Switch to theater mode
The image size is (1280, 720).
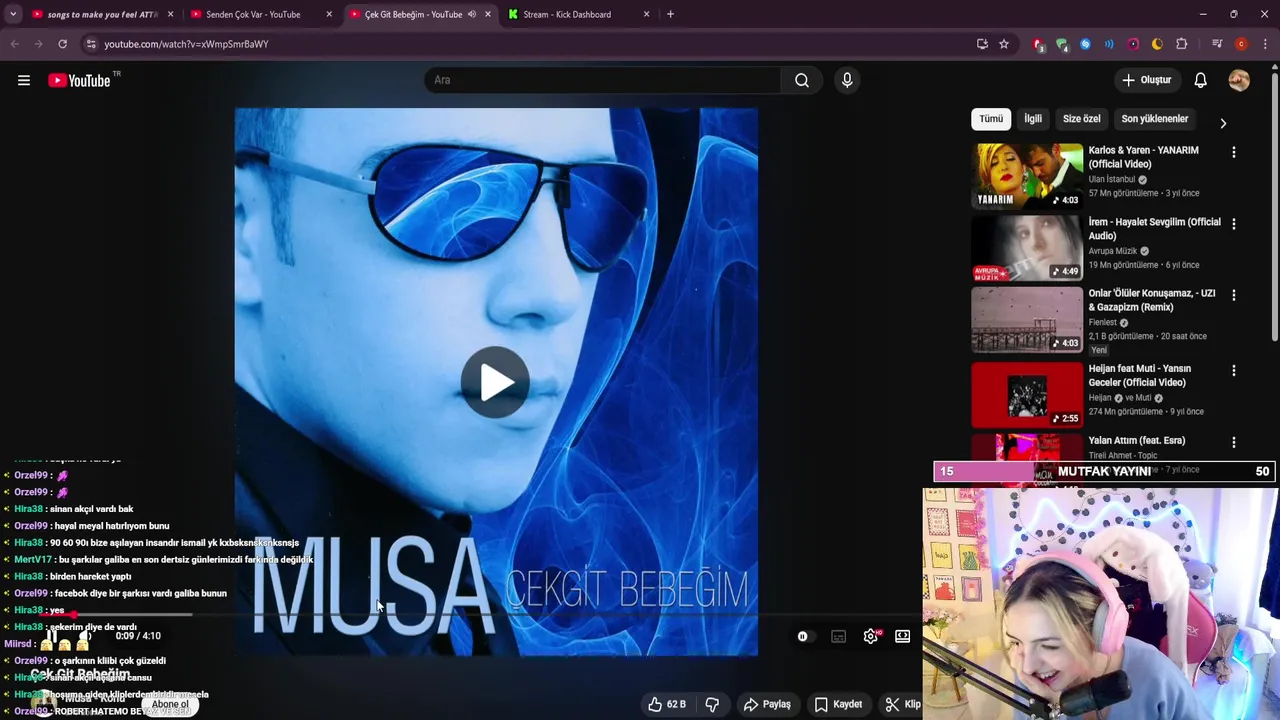point(903,636)
